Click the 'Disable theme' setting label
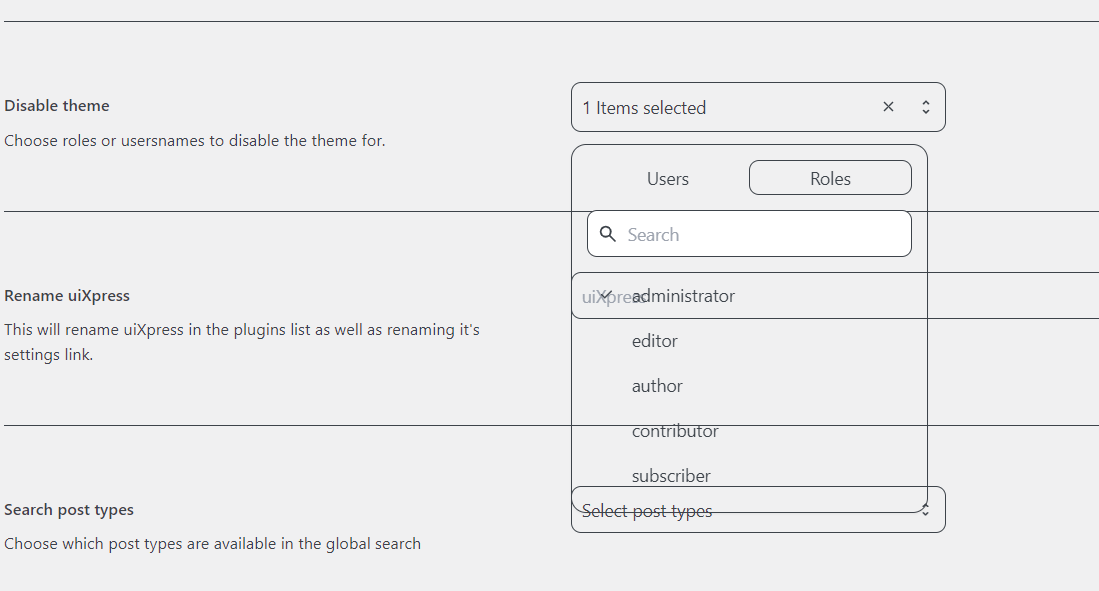The width and height of the screenshot is (1099, 591). [57, 106]
